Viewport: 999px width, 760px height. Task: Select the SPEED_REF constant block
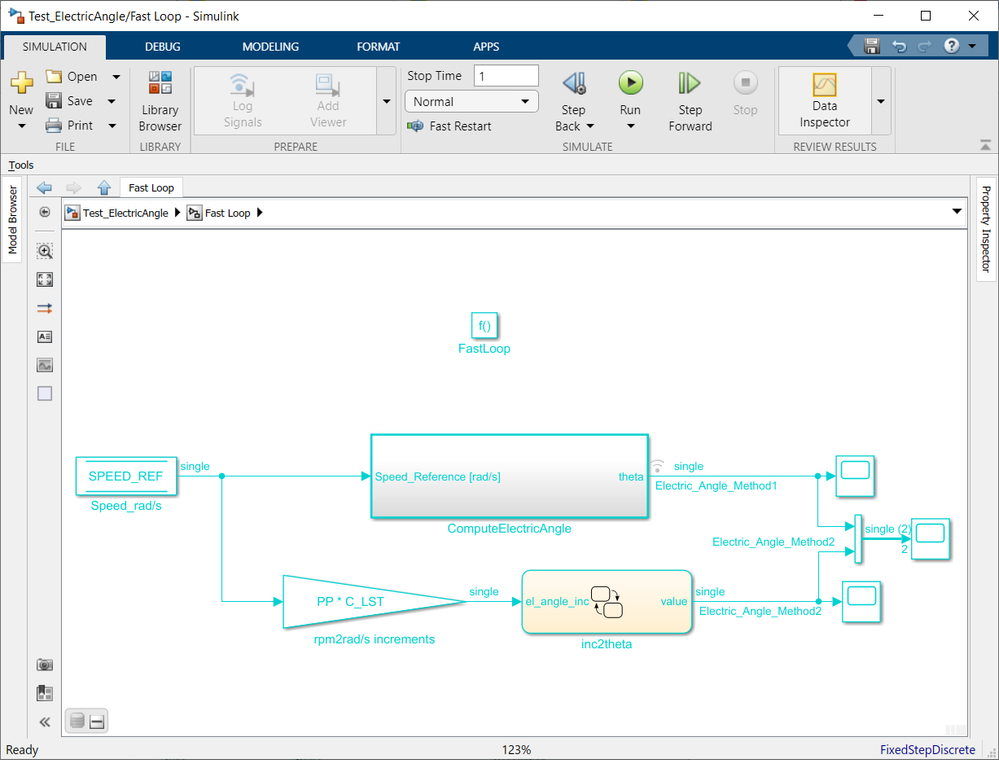point(126,476)
